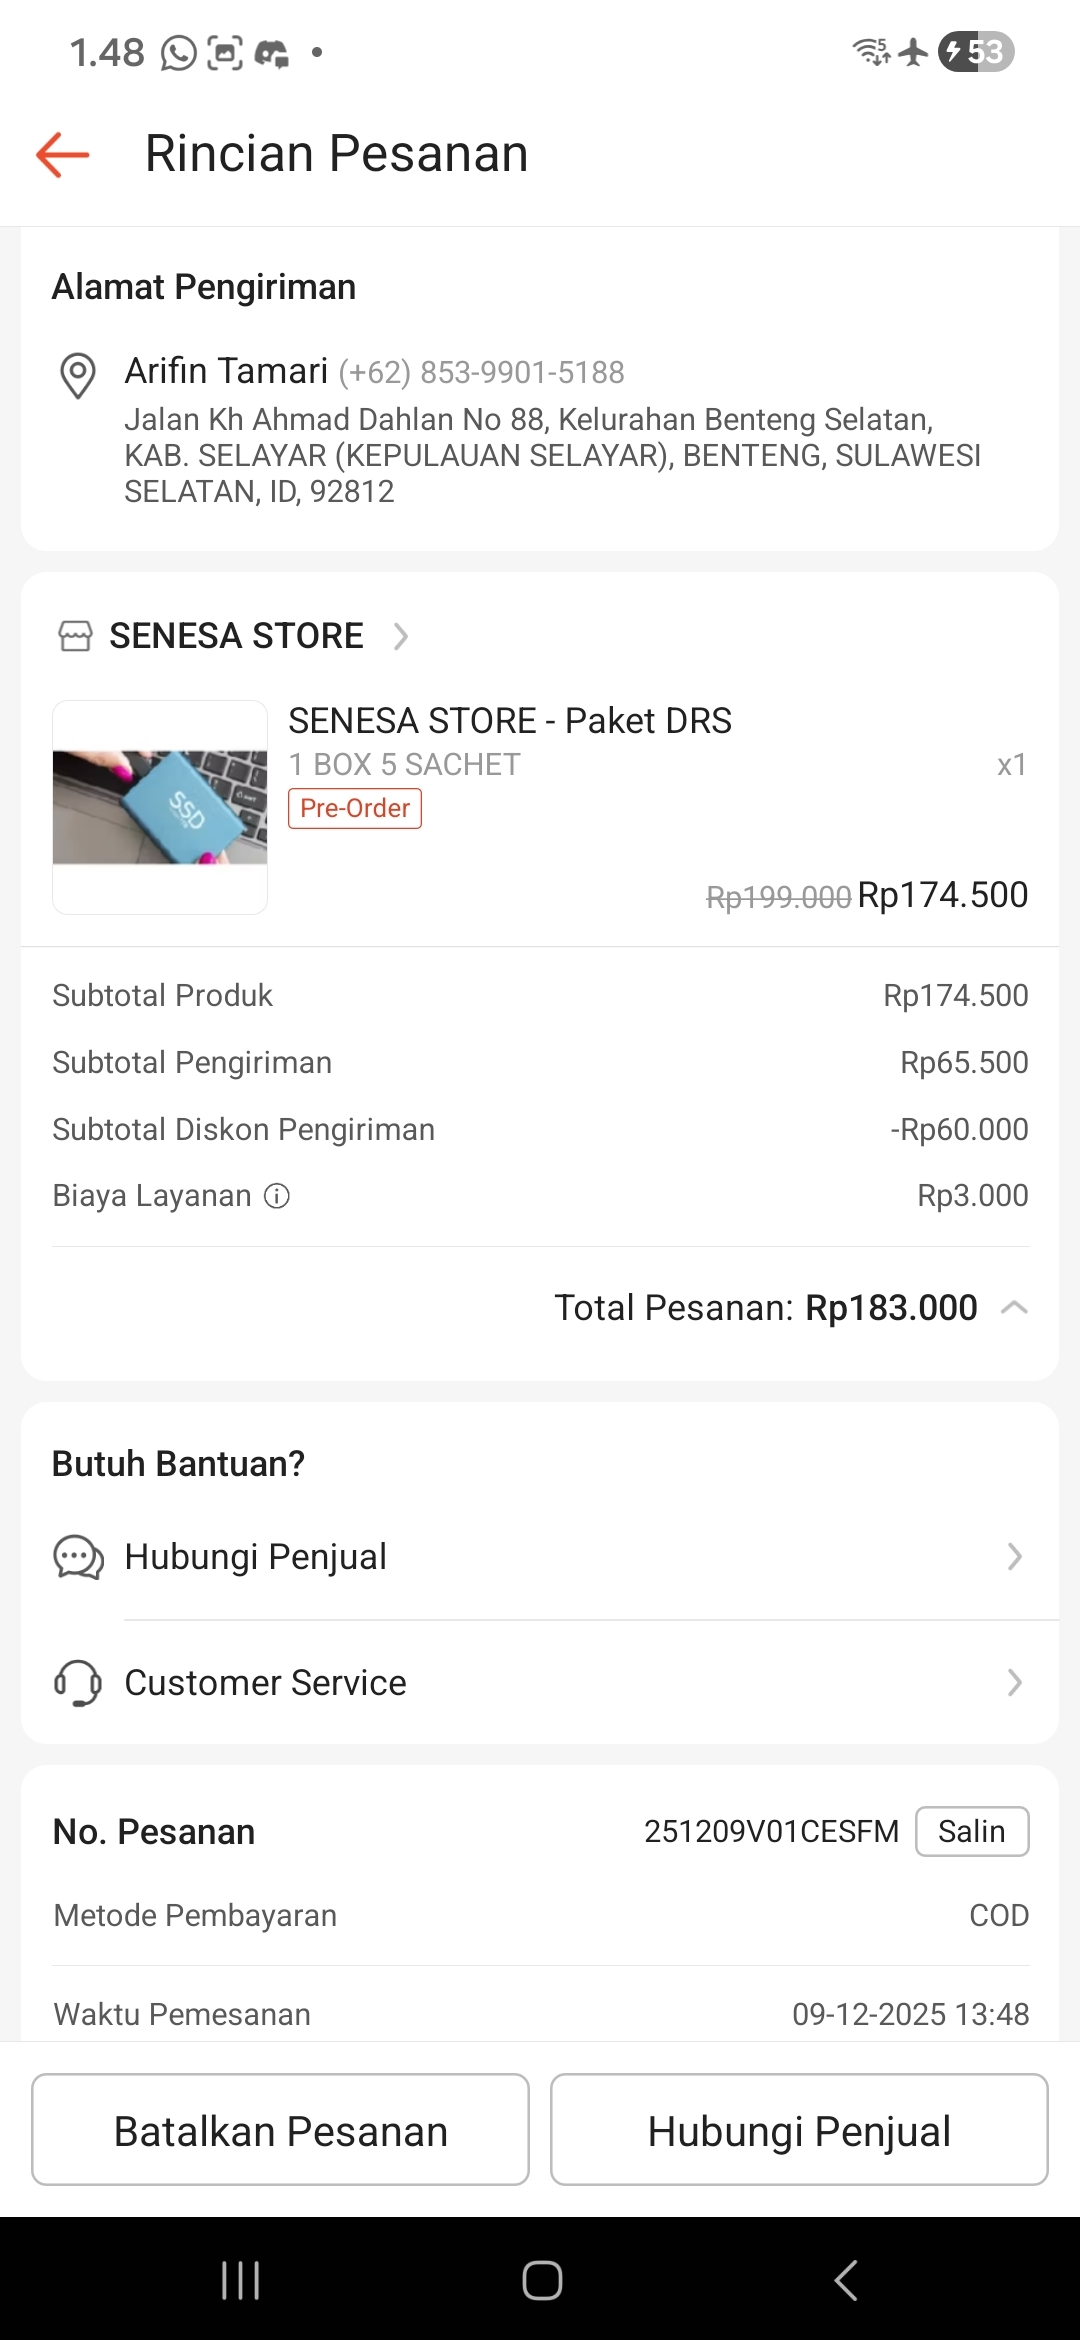Tap the Customer Service headset icon
This screenshot has width=1080, height=2340.
78,1683
